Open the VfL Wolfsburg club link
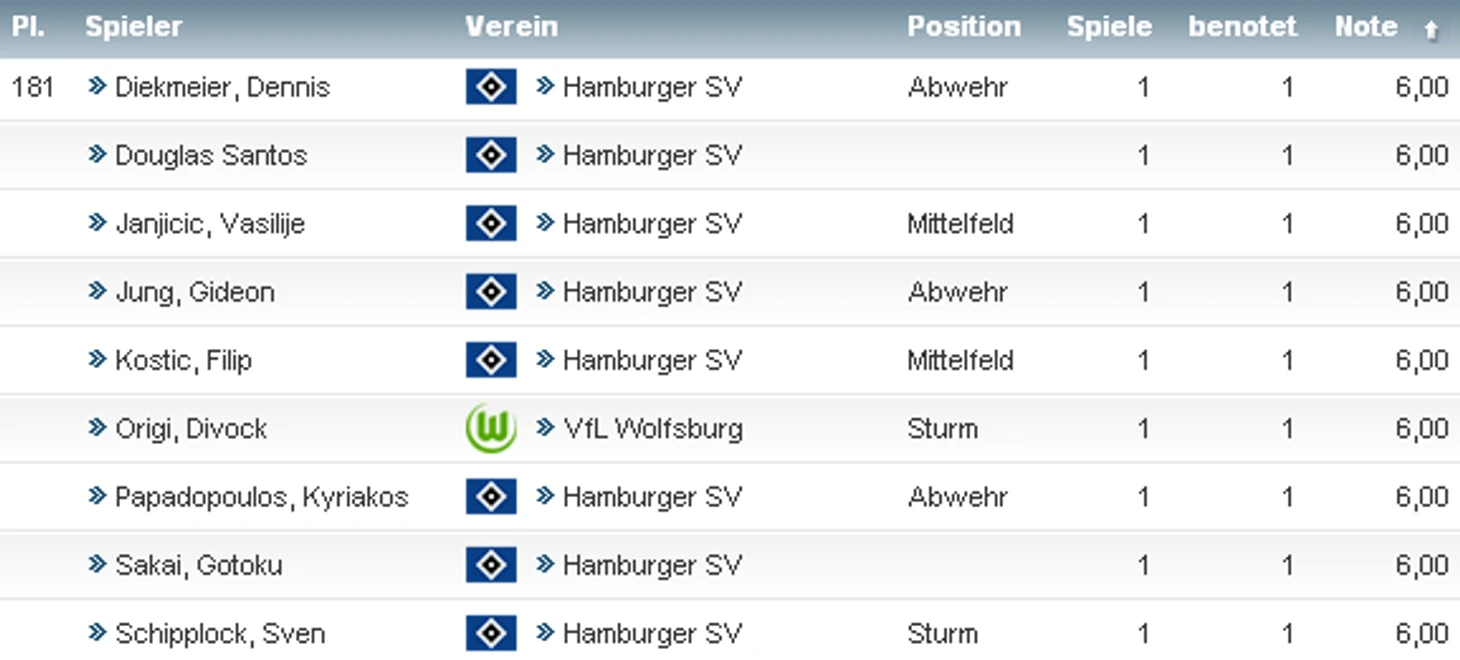 click(x=652, y=429)
